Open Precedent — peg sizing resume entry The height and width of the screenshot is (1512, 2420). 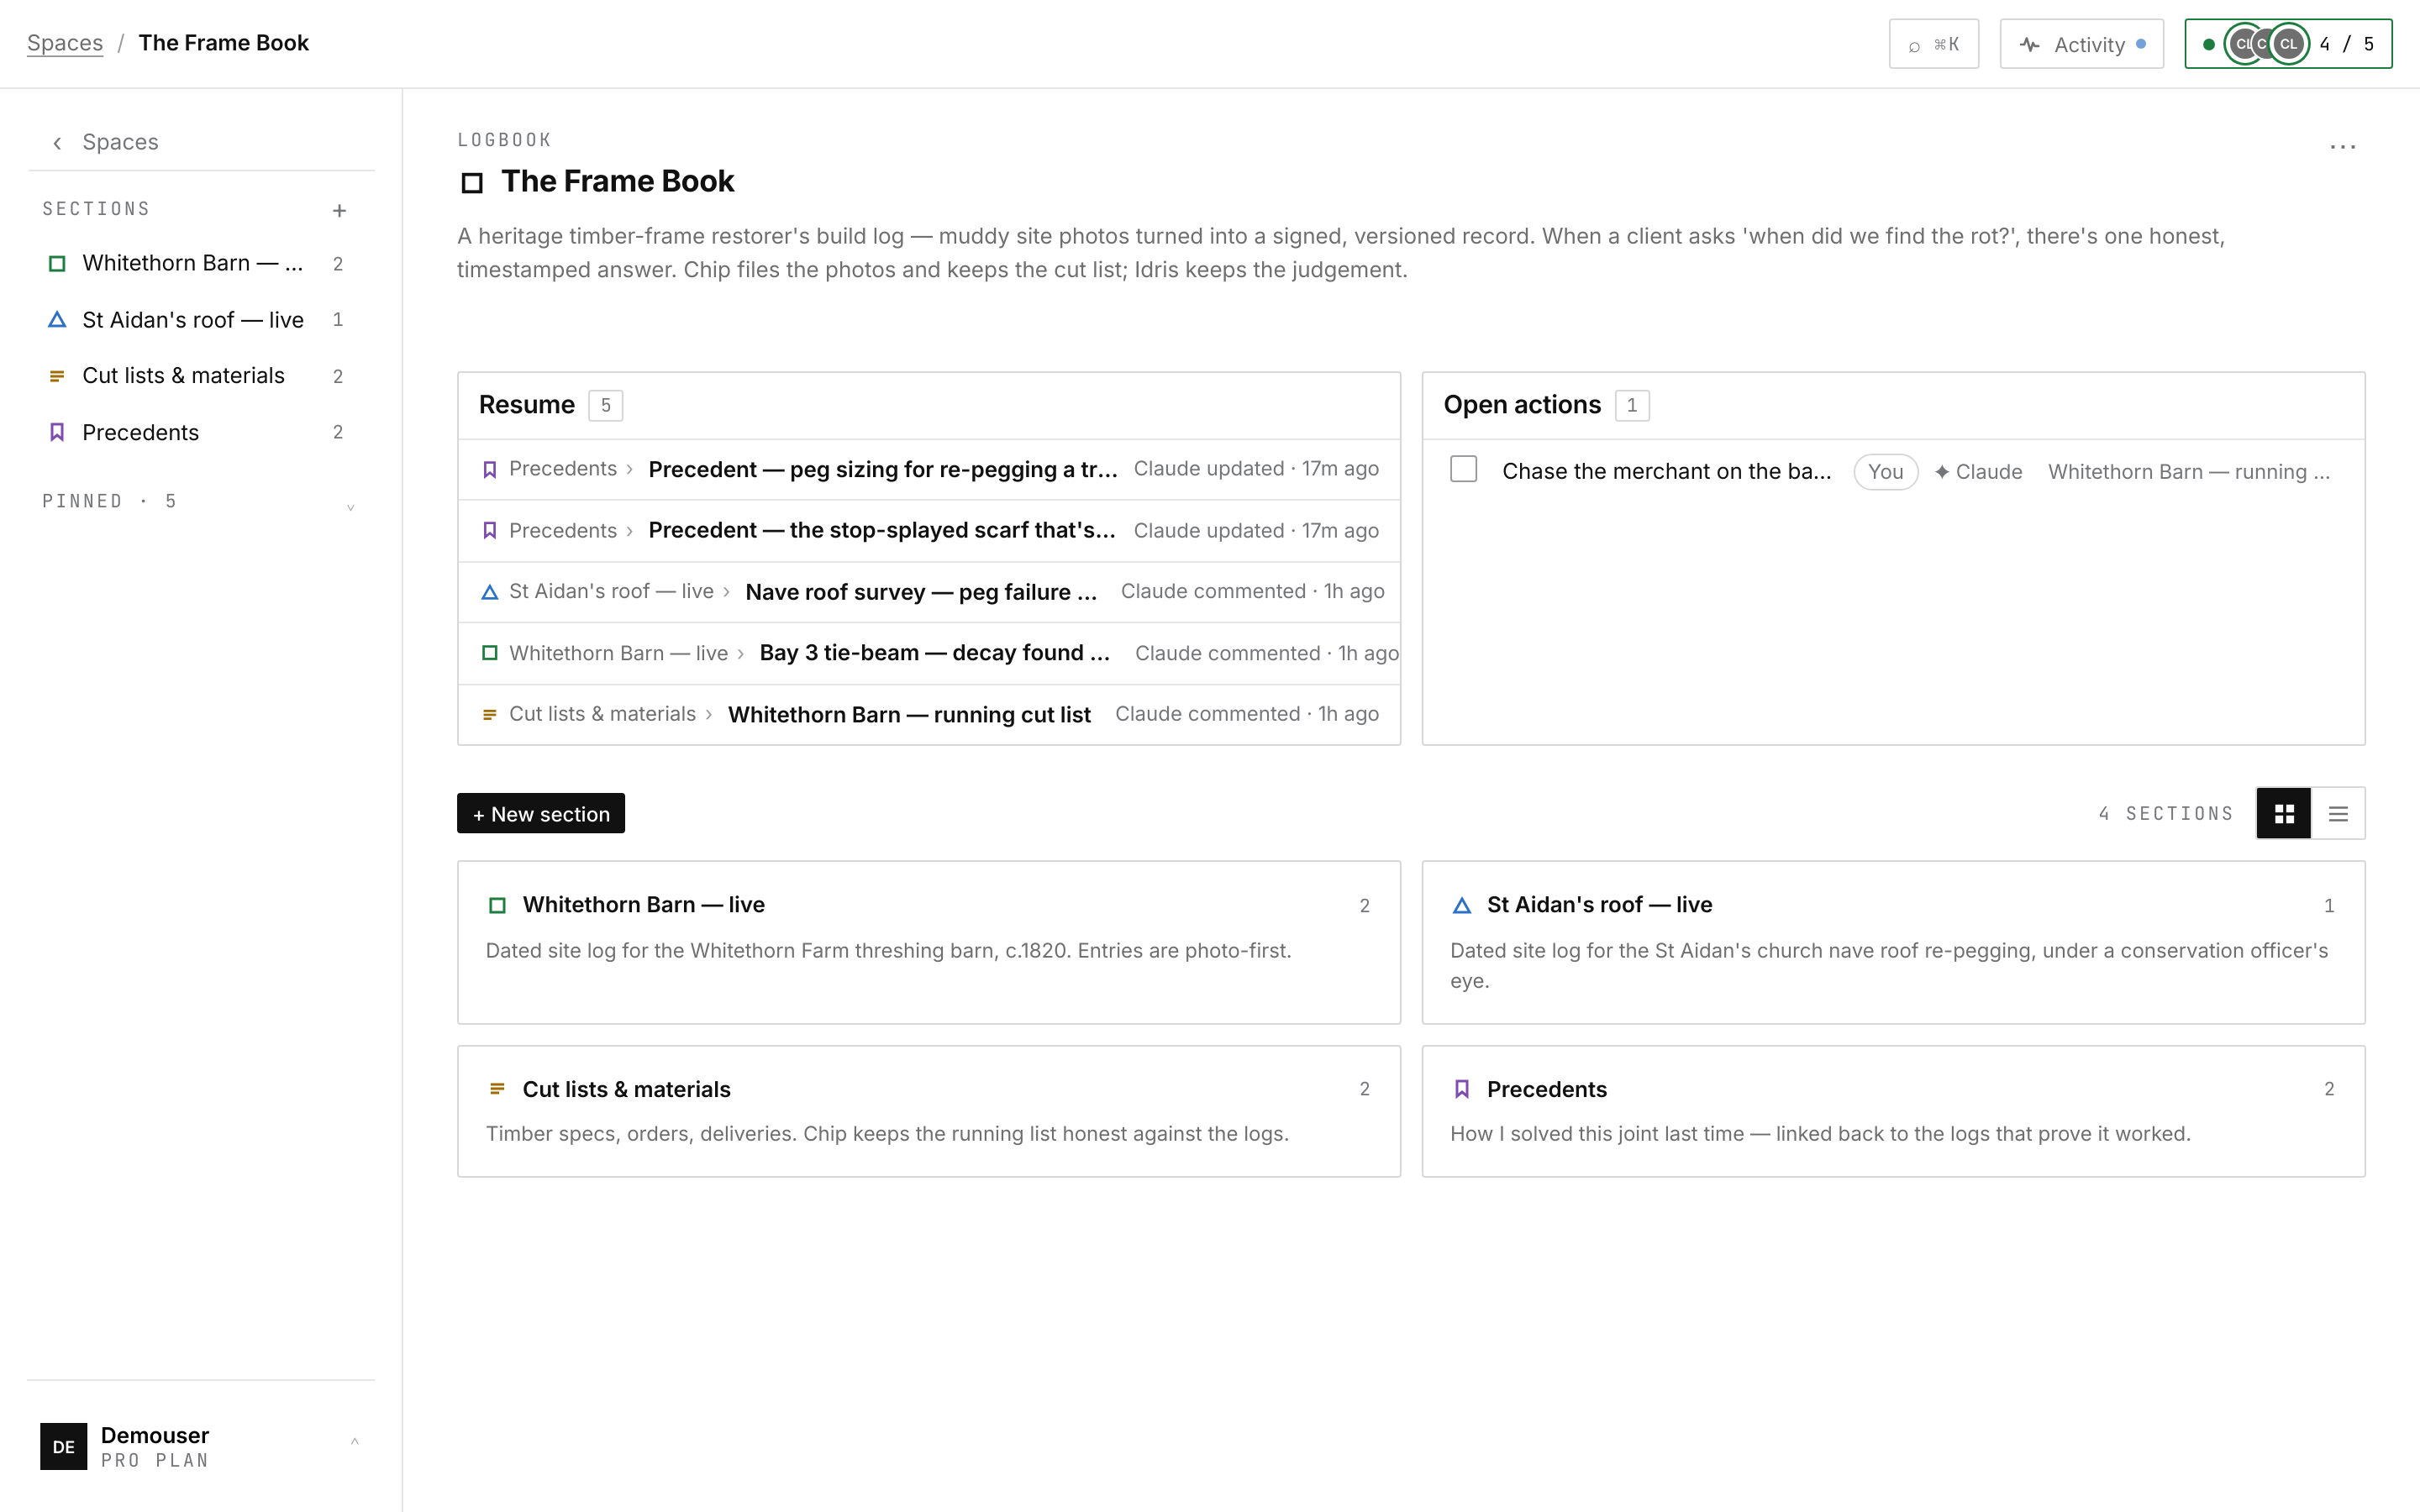click(x=929, y=469)
